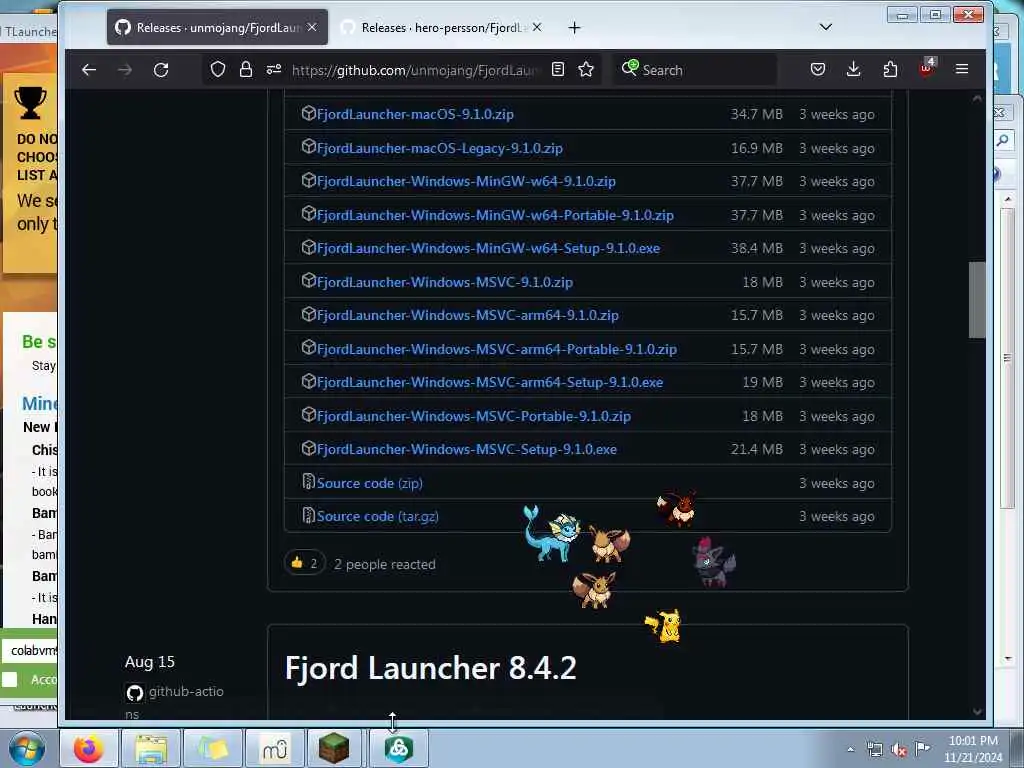Reload the page with the refresh icon
This screenshot has height=768, width=1024.
(x=161, y=70)
